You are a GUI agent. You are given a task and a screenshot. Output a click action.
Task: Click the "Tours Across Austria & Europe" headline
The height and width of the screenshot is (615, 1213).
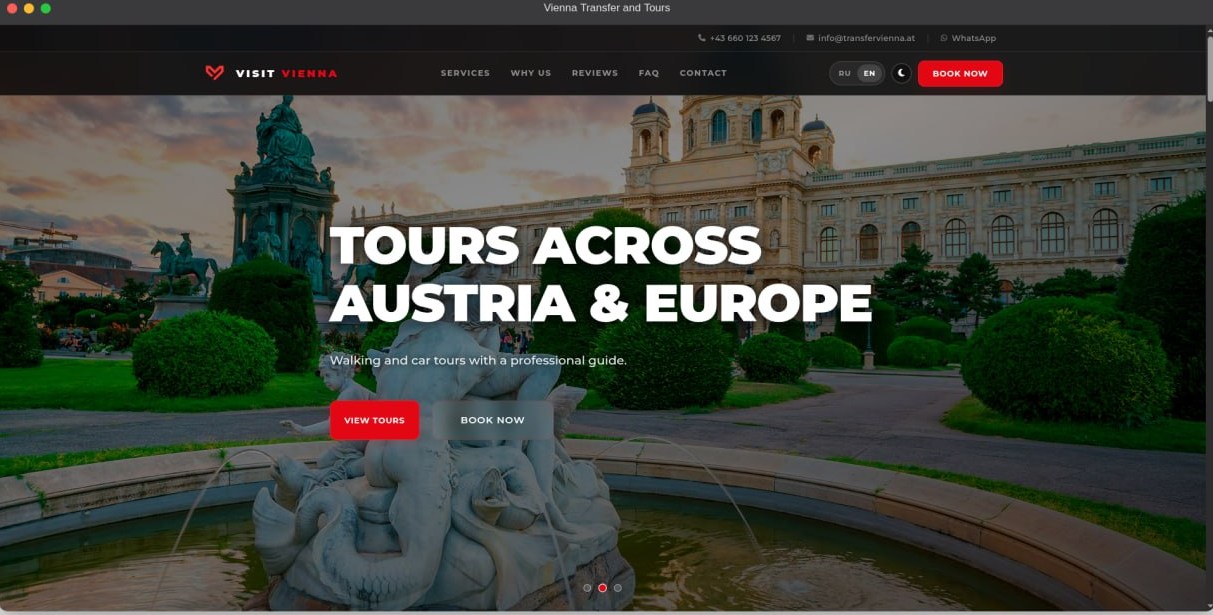(600, 274)
